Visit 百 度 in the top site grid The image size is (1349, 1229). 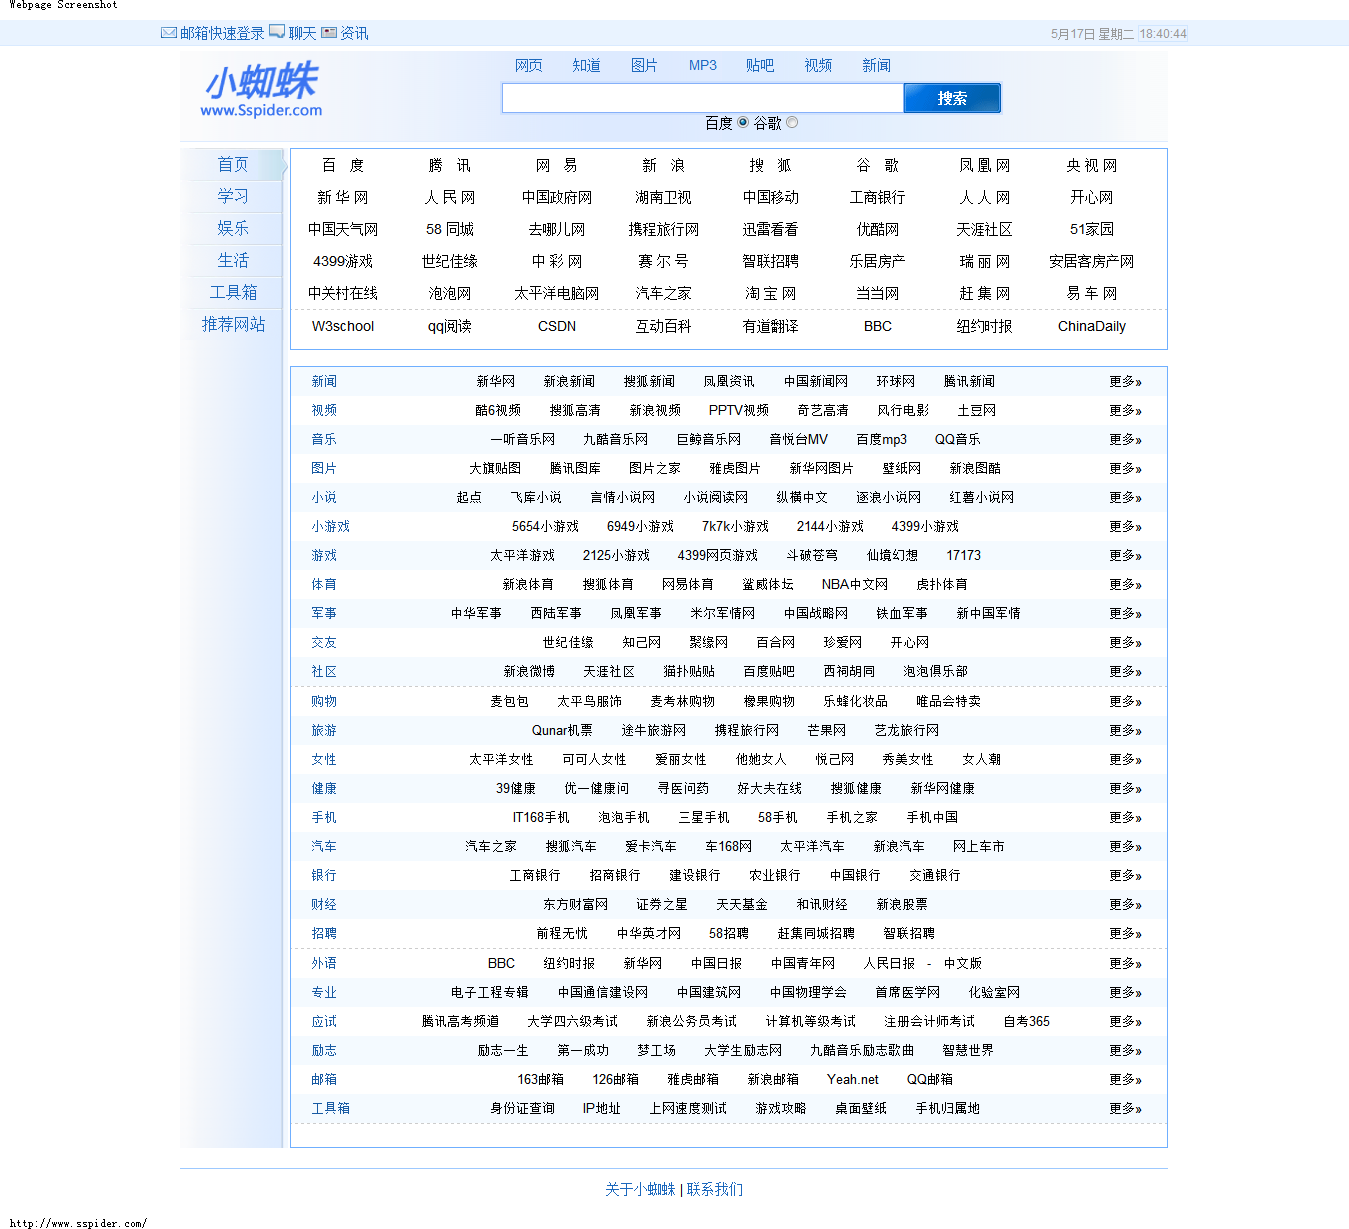point(343,166)
